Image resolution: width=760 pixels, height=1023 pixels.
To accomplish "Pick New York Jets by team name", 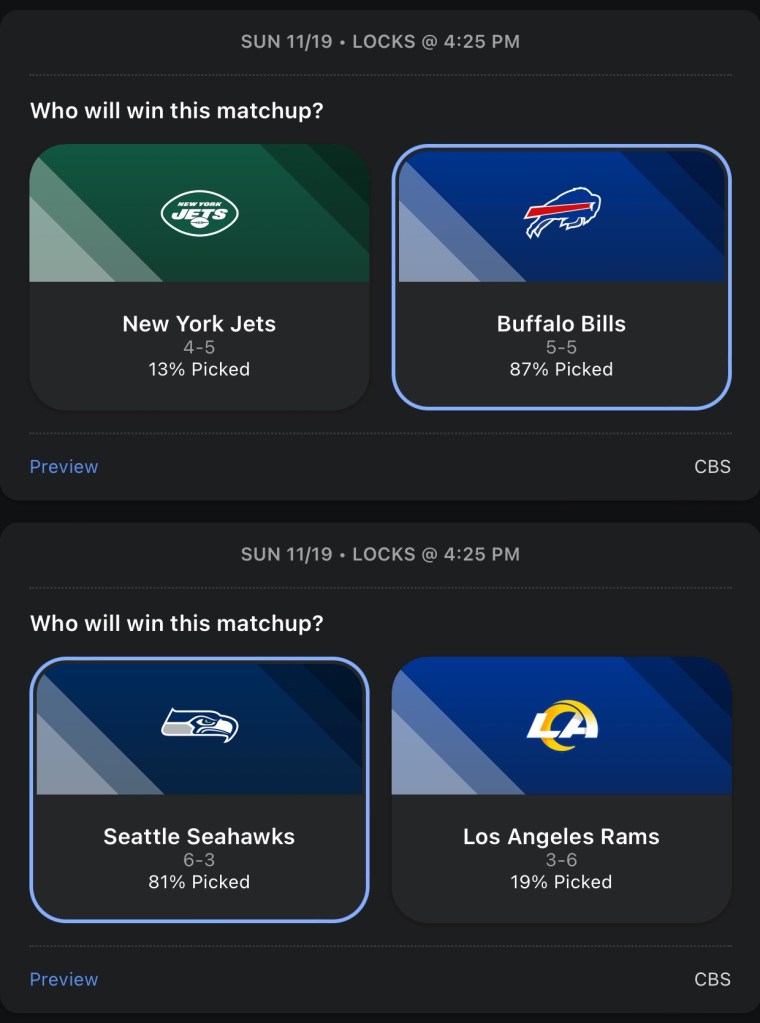I will point(199,324).
